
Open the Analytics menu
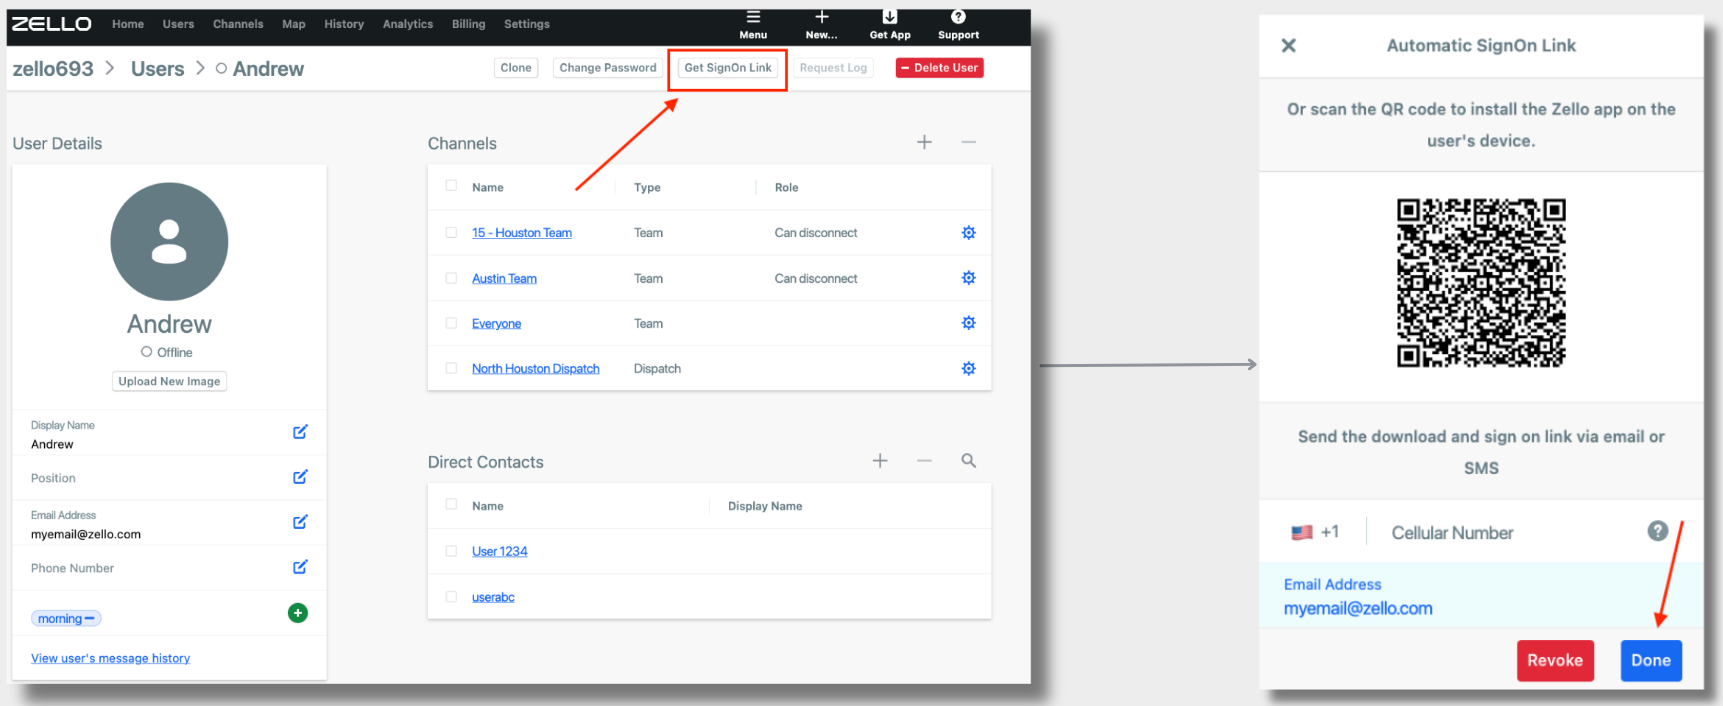coord(408,24)
